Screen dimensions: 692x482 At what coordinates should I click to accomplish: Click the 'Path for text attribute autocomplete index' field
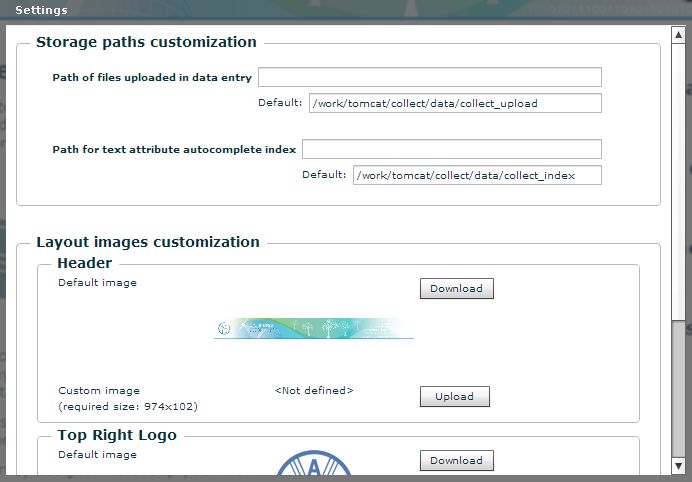[452, 149]
